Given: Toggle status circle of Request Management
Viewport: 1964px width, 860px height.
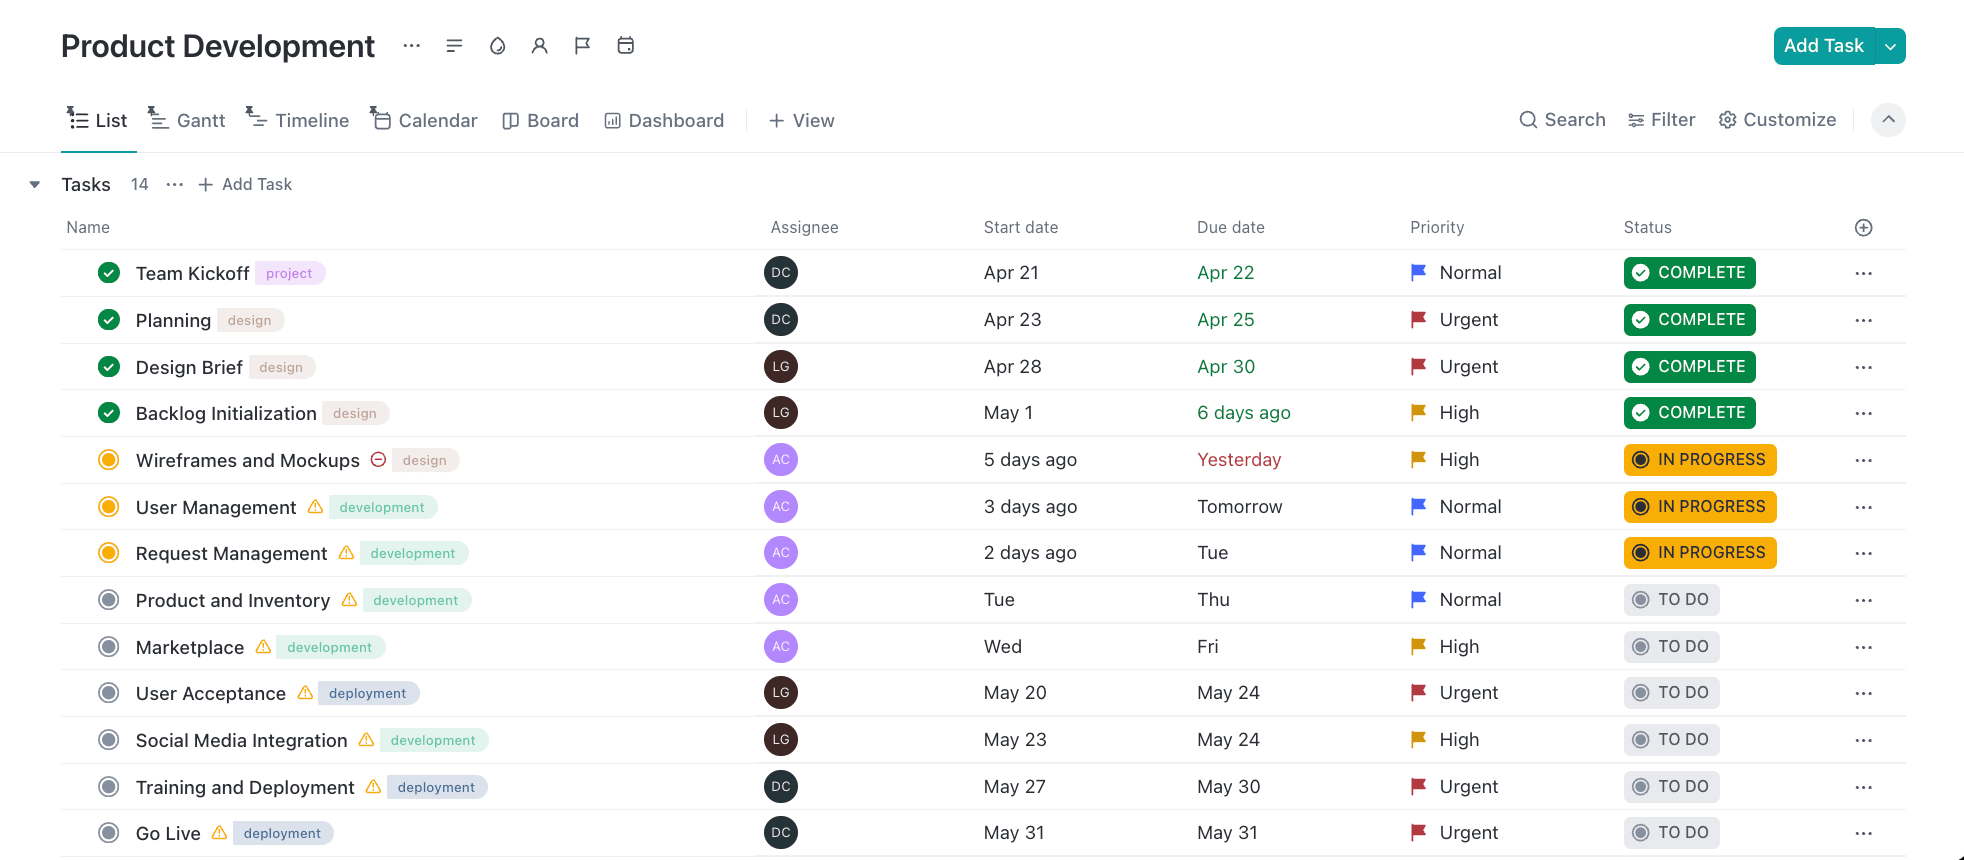Looking at the screenshot, I should click(x=109, y=553).
